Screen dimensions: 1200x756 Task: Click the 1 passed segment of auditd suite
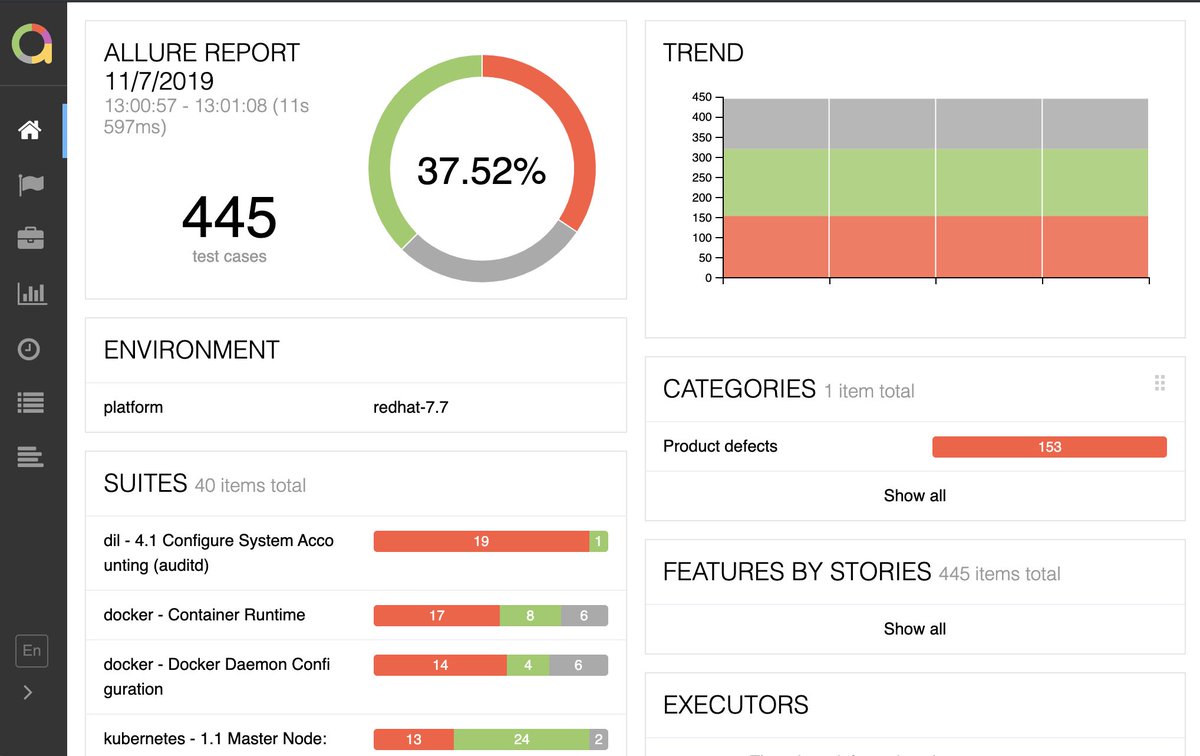(598, 541)
